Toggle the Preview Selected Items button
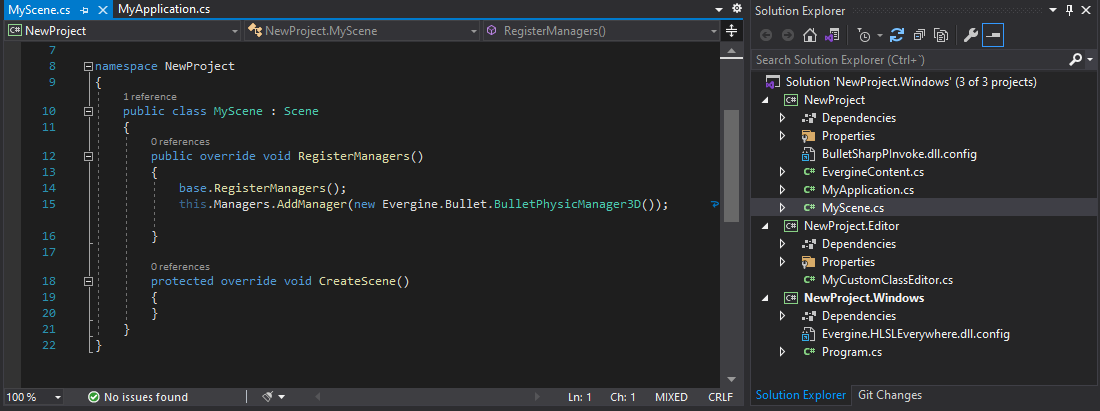Viewport: 1100px width, 411px height. pyautogui.click(x=993, y=35)
